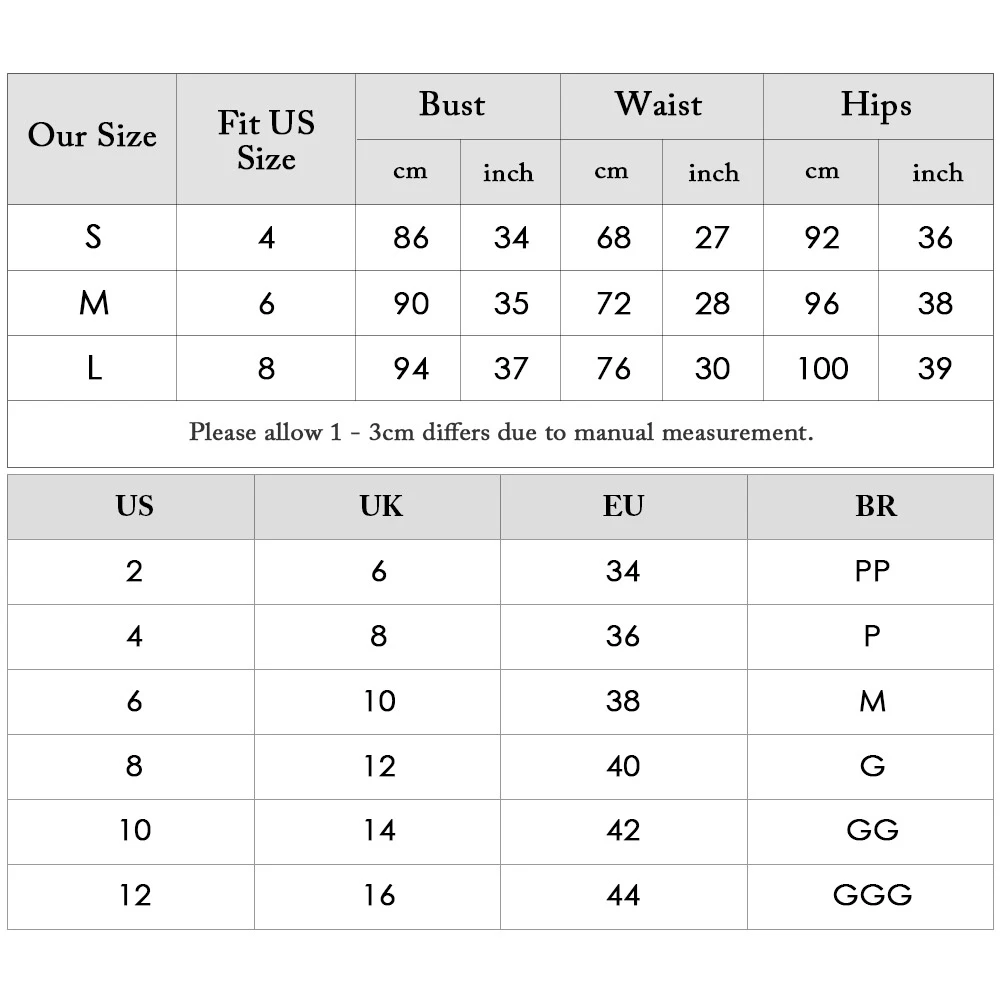Viewport: 1000px width, 1000px height.
Task: Click size L row label
Action: tap(92, 368)
